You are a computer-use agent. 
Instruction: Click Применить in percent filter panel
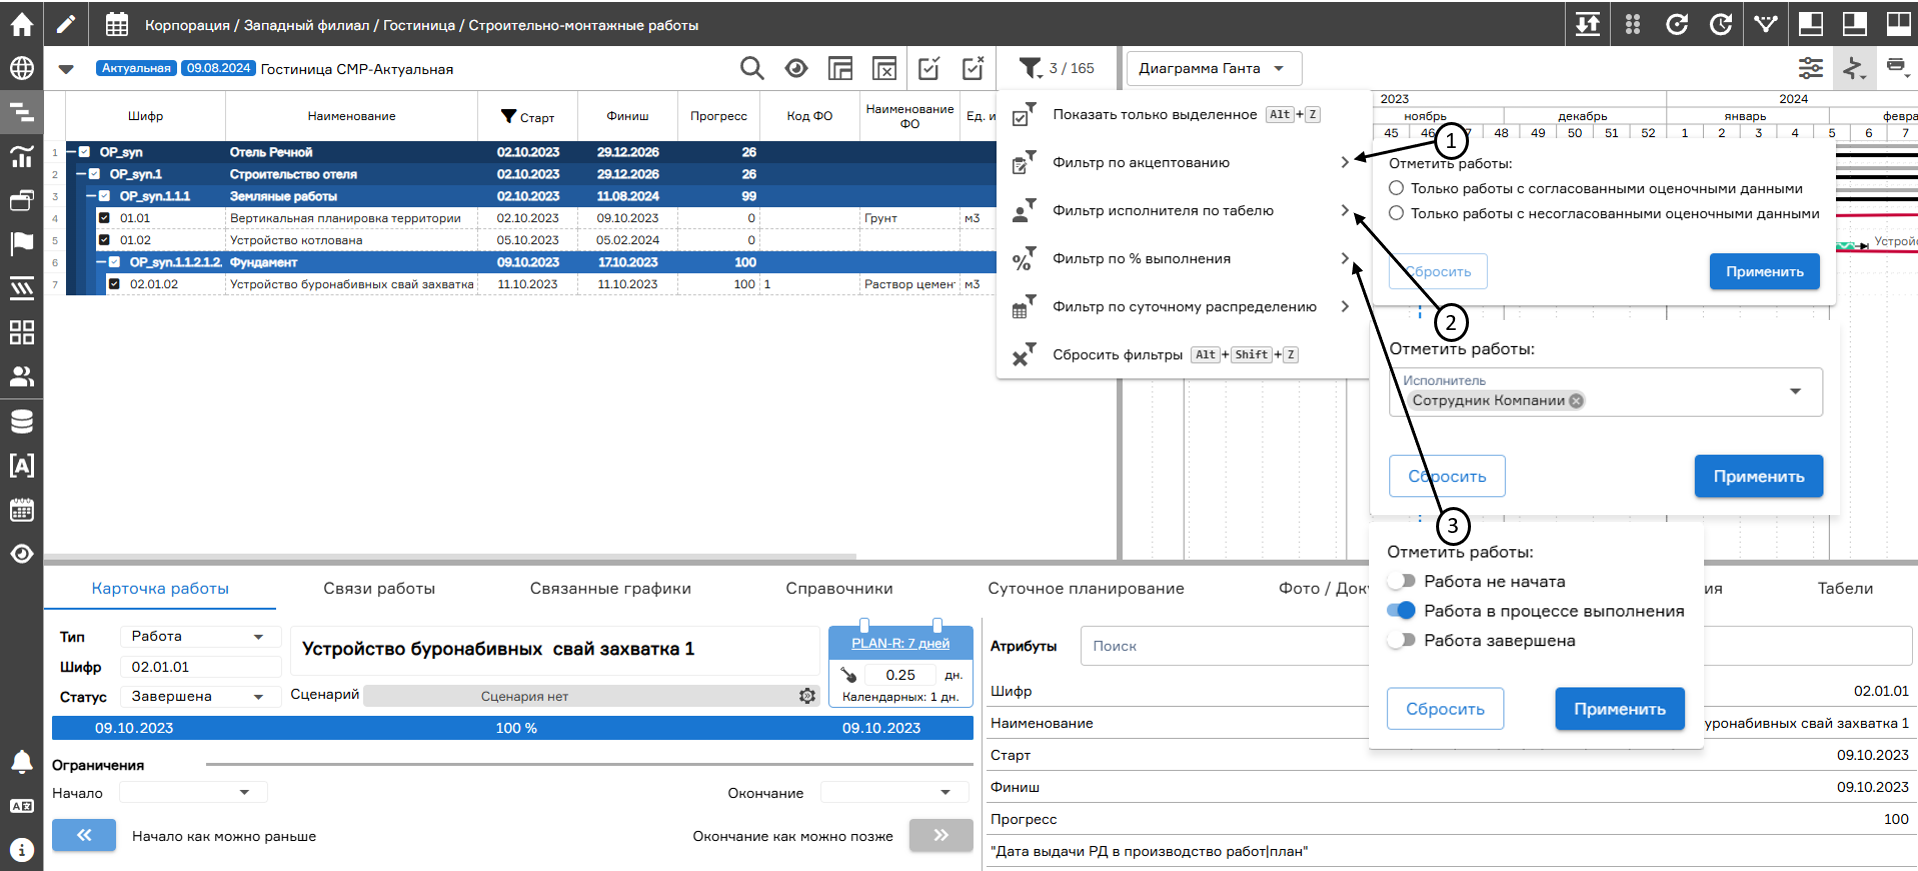click(x=1619, y=708)
